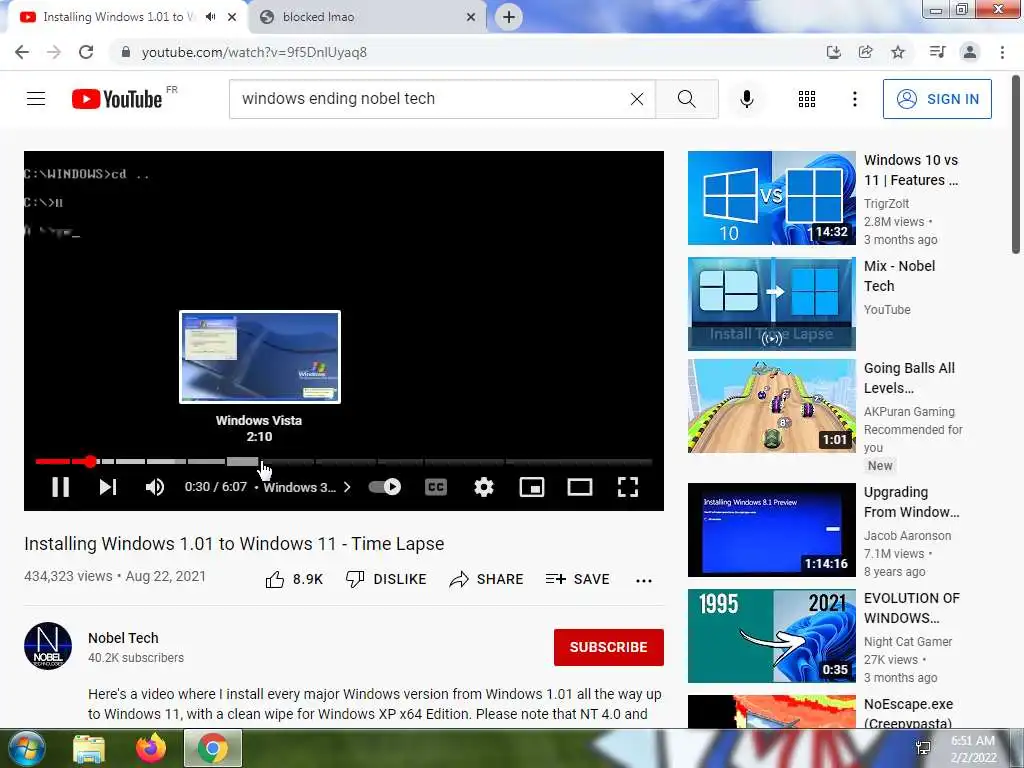1024x768 pixels.
Task: Open YouTube settings three-dot menu
Action: (854, 99)
